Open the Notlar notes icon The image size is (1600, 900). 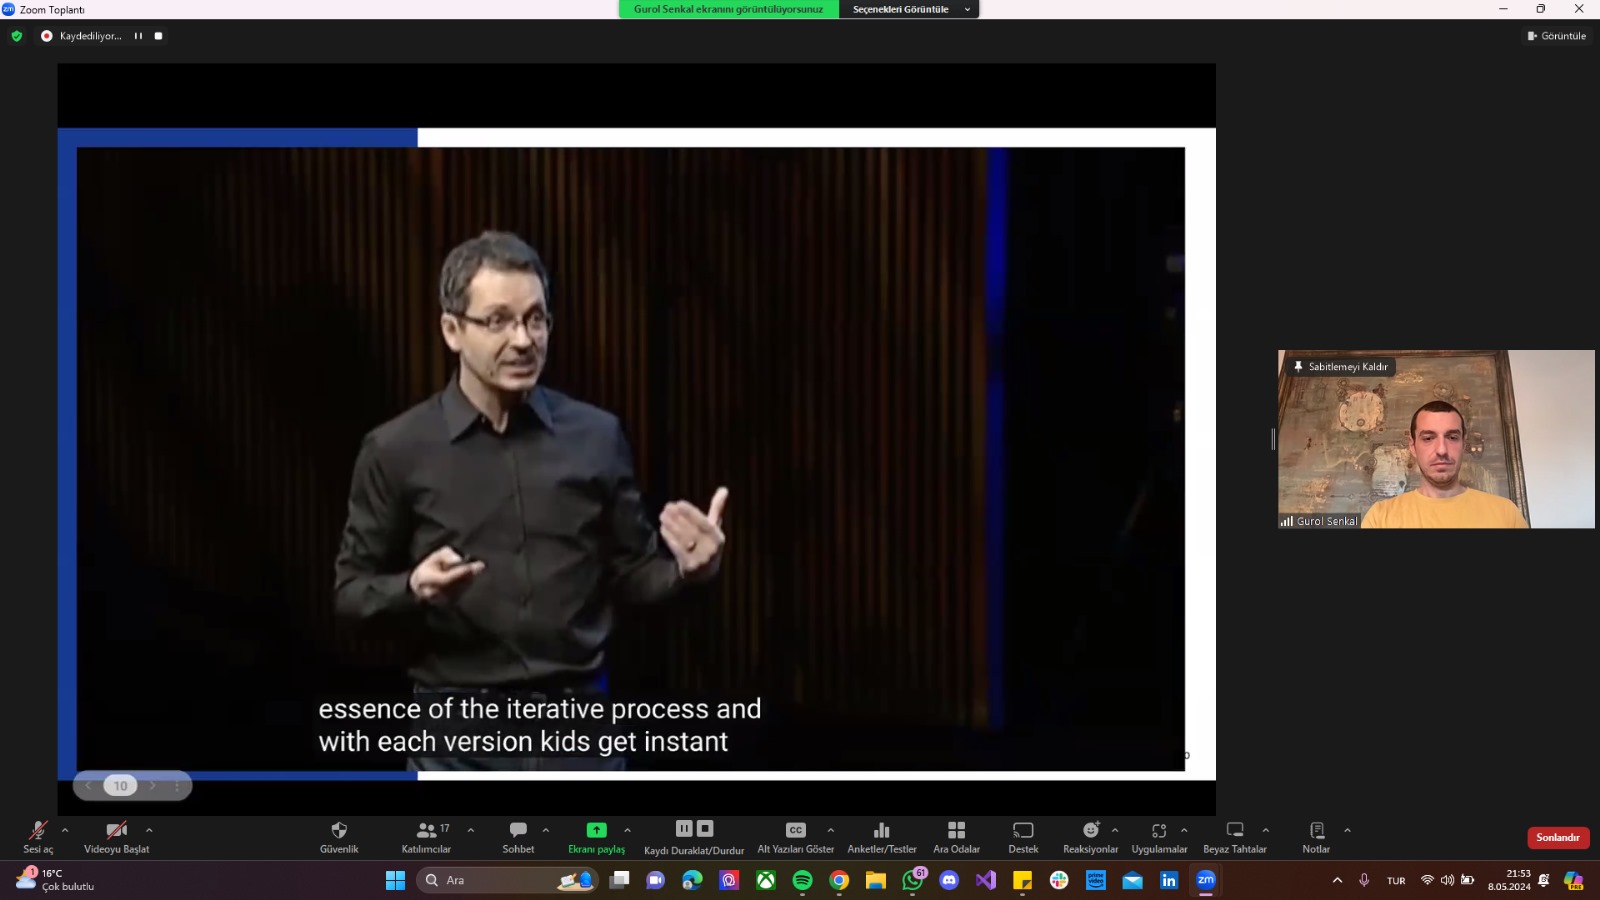coord(1316,831)
